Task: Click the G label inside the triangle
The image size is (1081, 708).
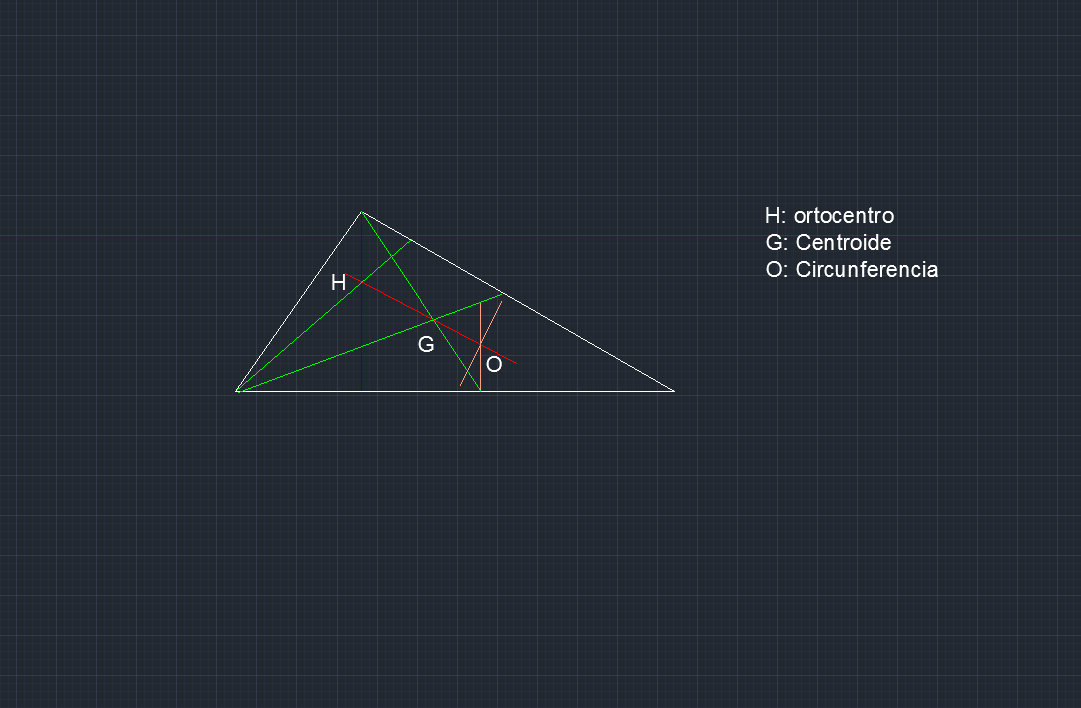Action: (x=426, y=345)
